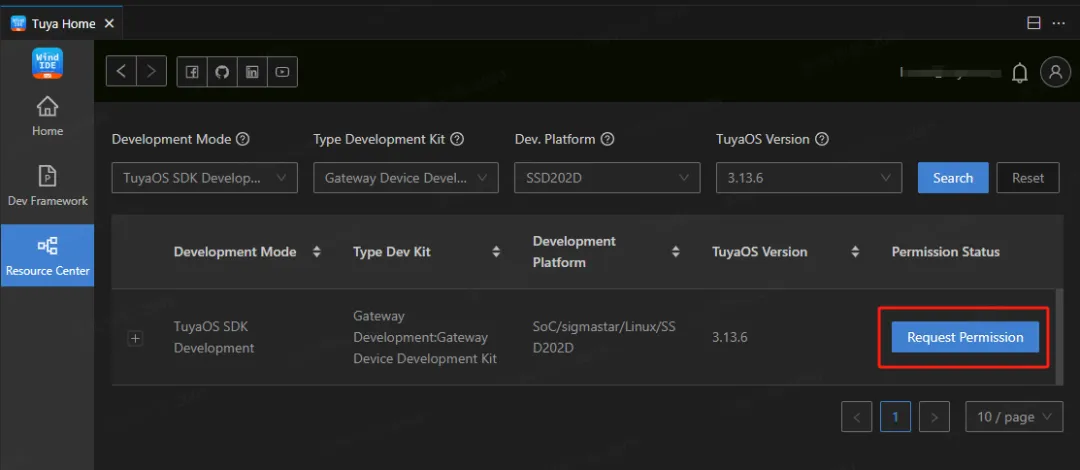Open notifications bell icon
This screenshot has width=1080, height=470.
point(1019,73)
